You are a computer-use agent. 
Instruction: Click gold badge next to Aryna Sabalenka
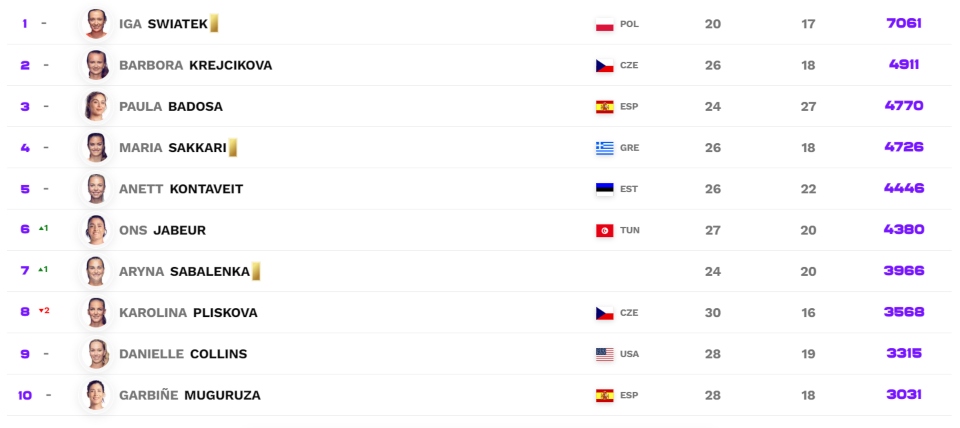coord(256,271)
